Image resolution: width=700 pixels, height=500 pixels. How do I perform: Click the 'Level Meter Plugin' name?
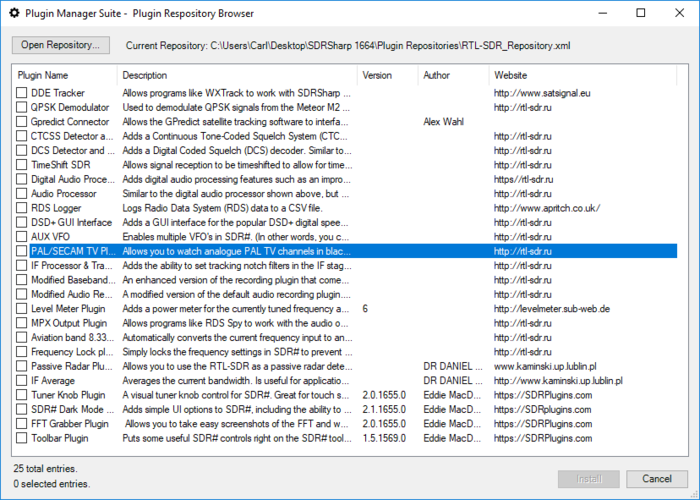click(68, 308)
